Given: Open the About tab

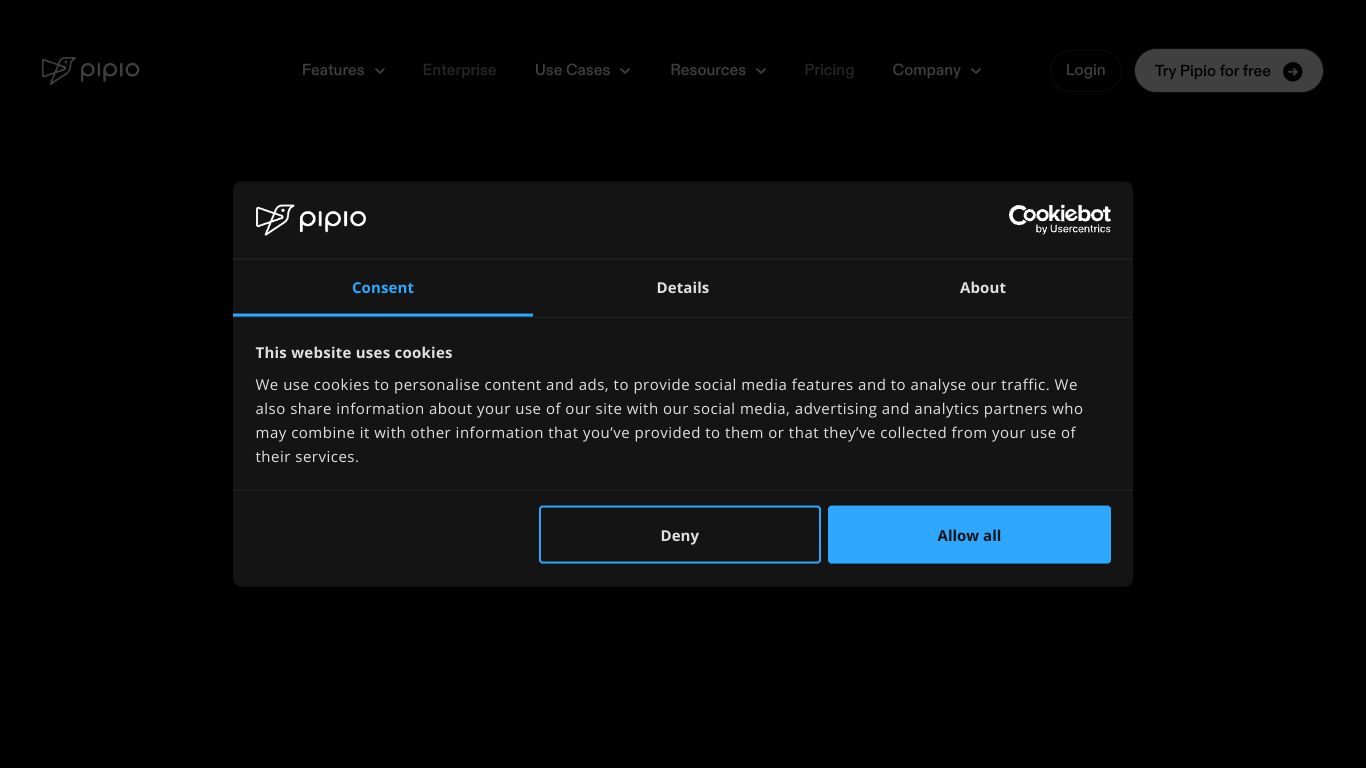Looking at the screenshot, I should click(983, 288).
